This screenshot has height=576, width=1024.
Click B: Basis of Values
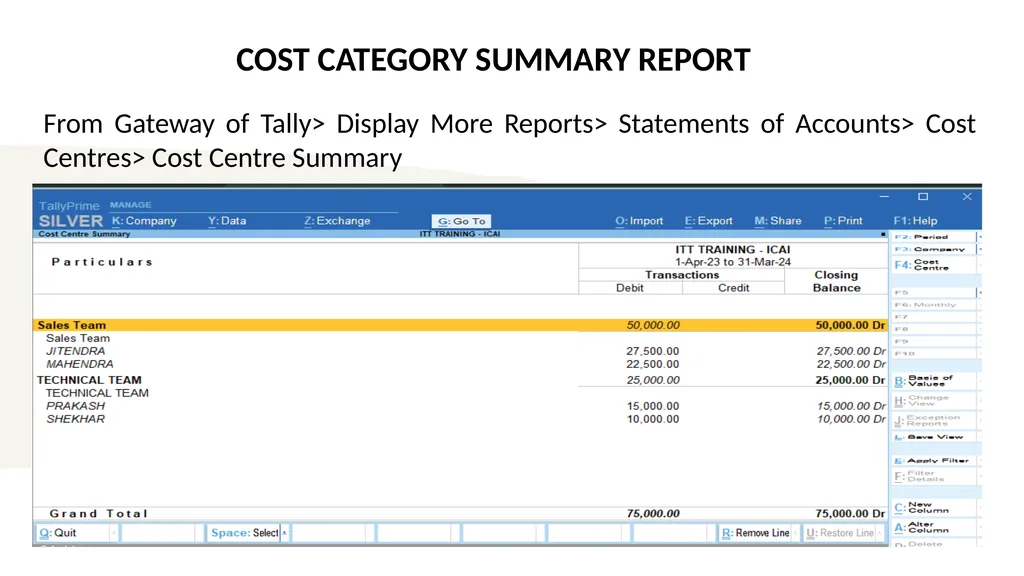pos(933,381)
